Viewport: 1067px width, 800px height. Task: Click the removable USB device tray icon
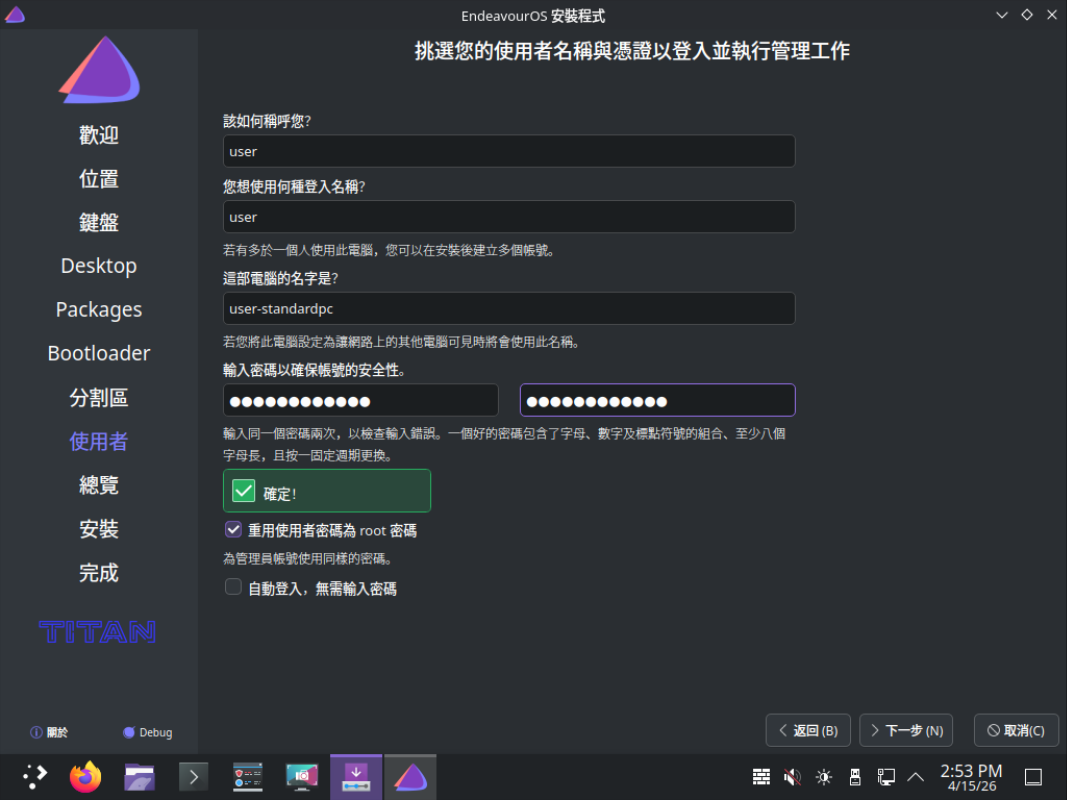click(854, 777)
